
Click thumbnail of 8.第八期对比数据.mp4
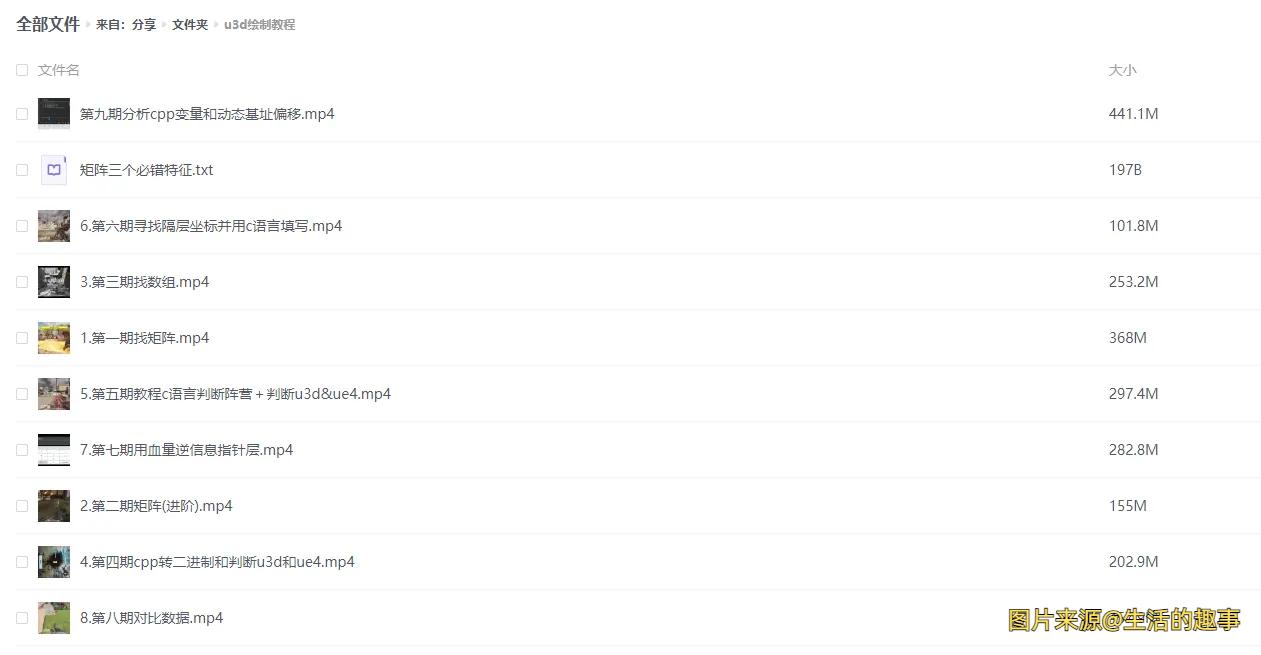[x=54, y=618]
